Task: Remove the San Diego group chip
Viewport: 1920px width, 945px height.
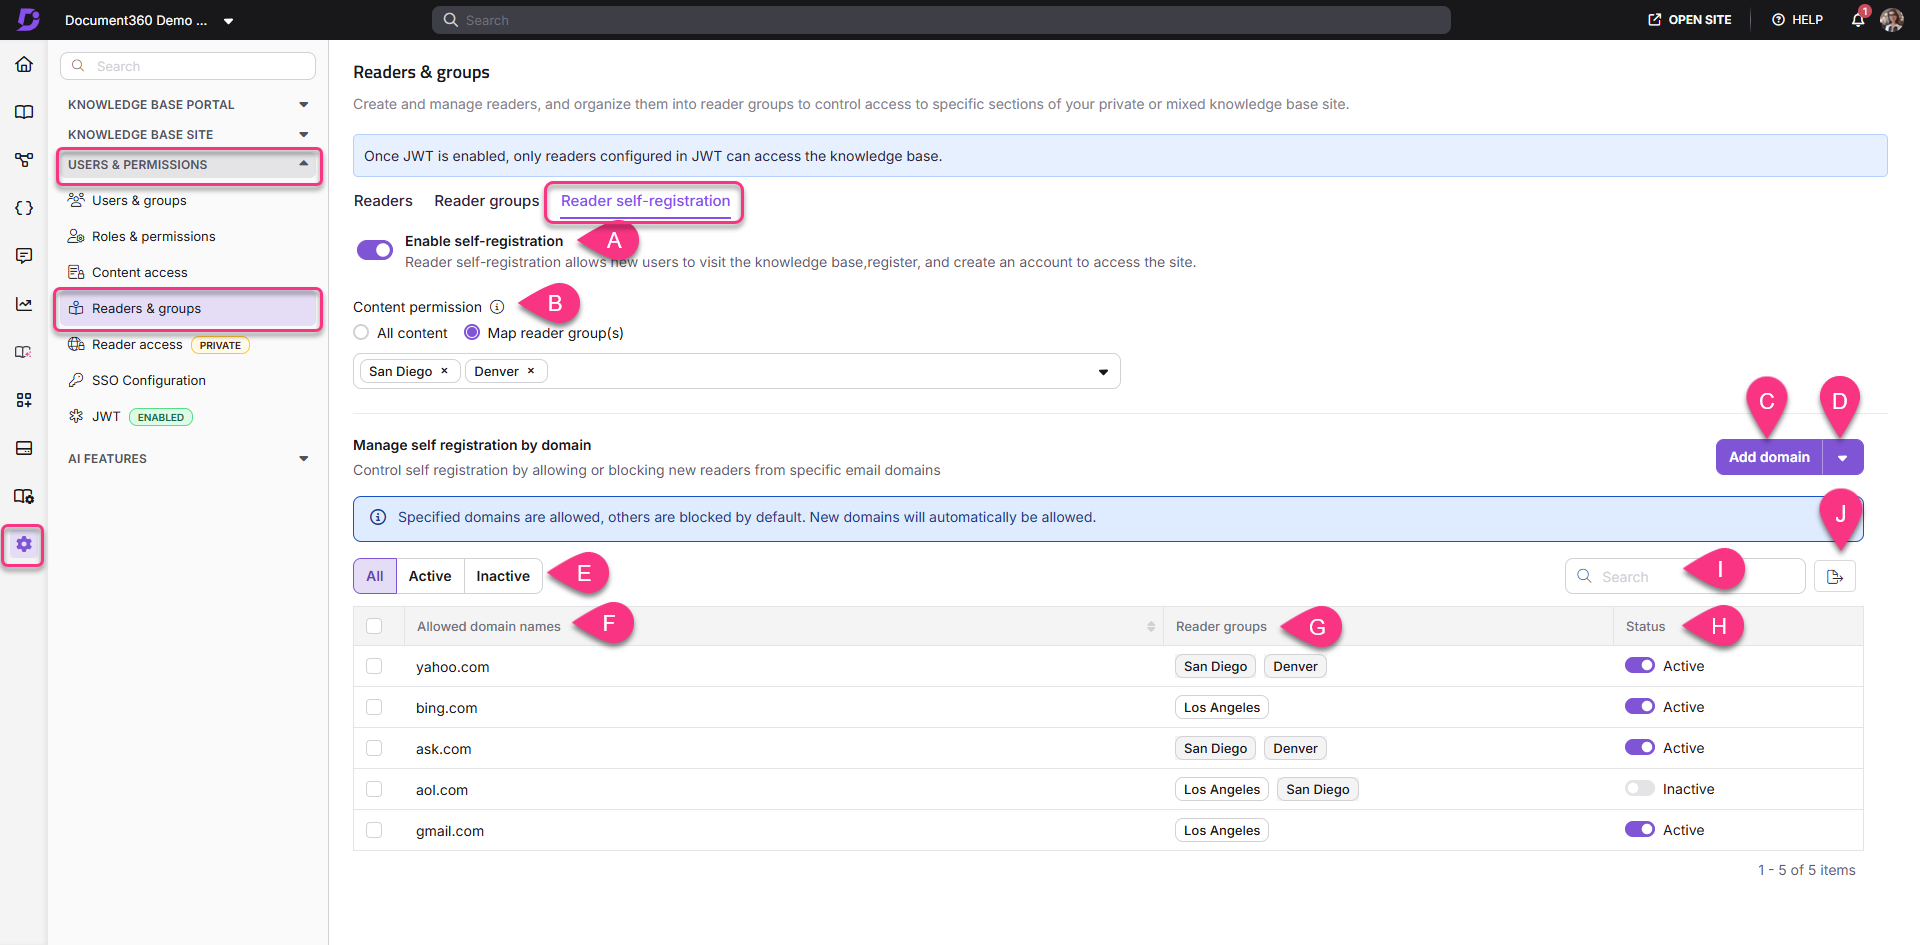Action: point(445,370)
